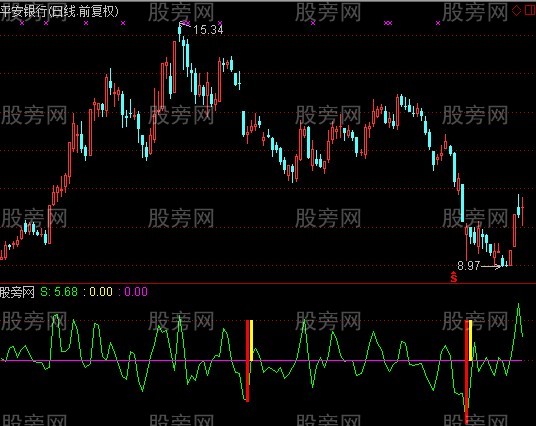Click the purple 0.00 indicator value

[136, 292]
